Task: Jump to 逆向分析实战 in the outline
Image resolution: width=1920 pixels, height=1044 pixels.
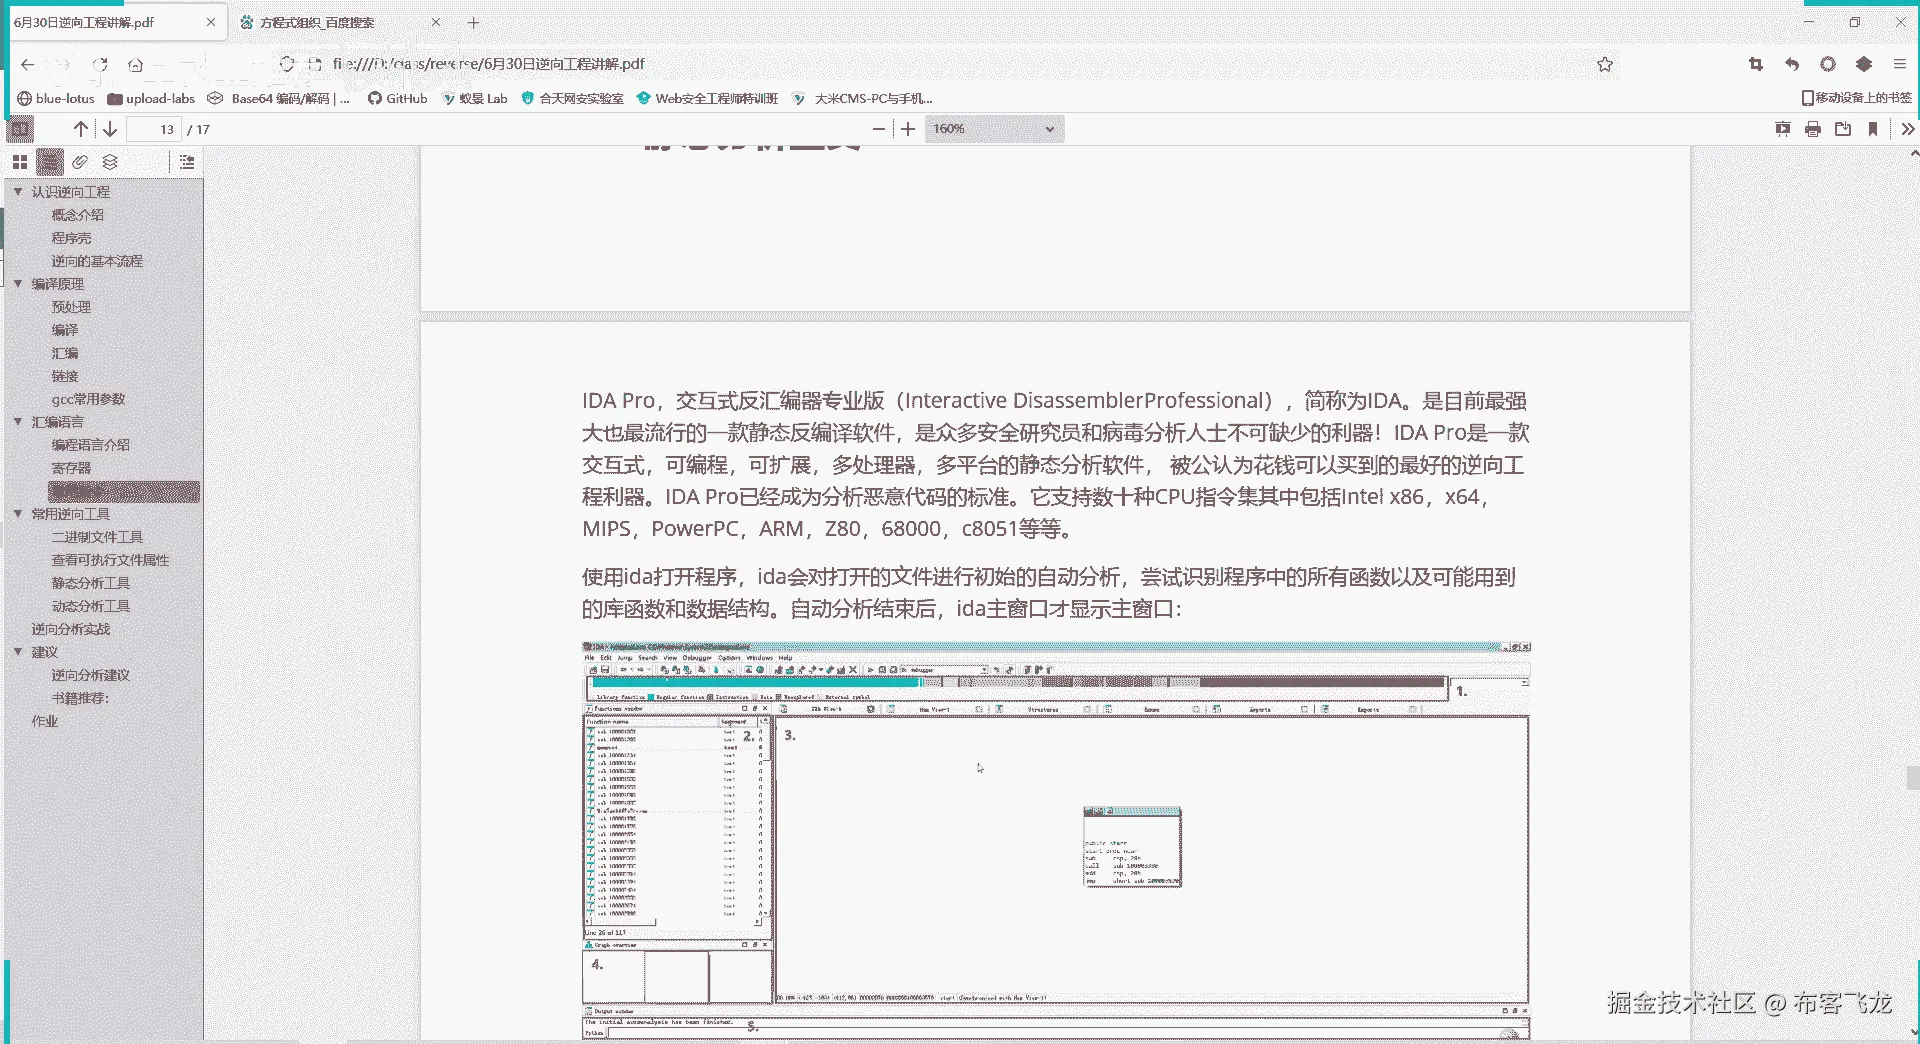Action: pos(71,629)
